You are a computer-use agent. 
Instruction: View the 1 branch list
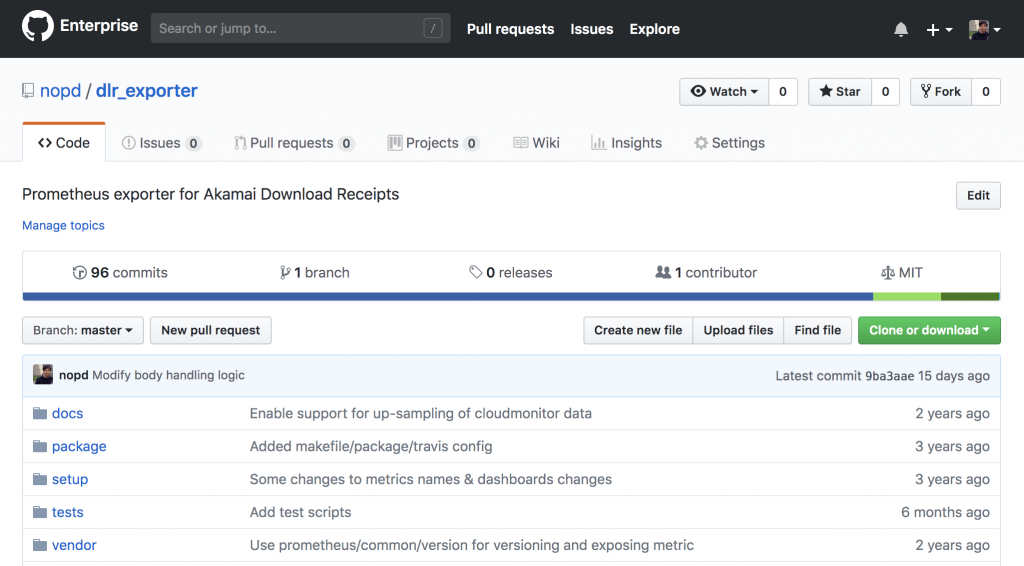tap(315, 272)
